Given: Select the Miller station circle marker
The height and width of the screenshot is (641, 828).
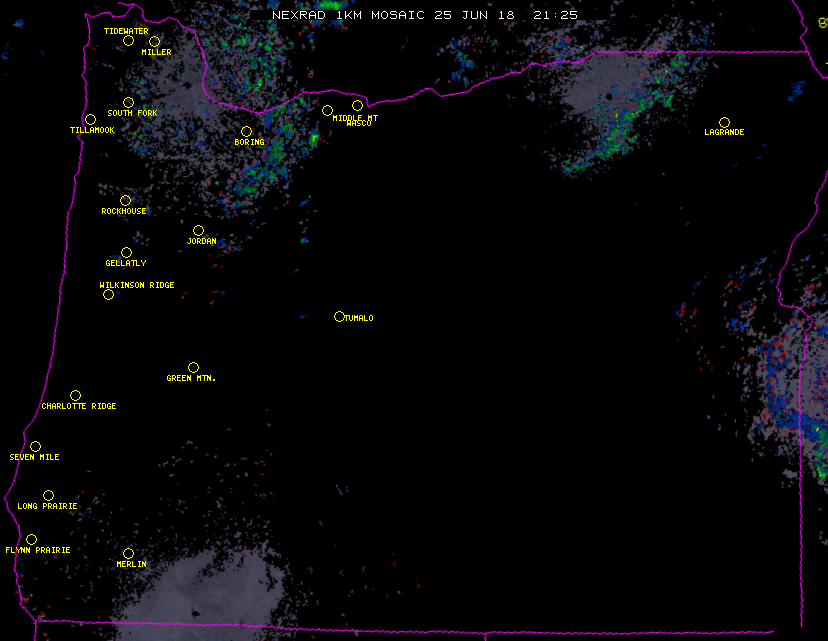Looking at the screenshot, I should [x=154, y=41].
